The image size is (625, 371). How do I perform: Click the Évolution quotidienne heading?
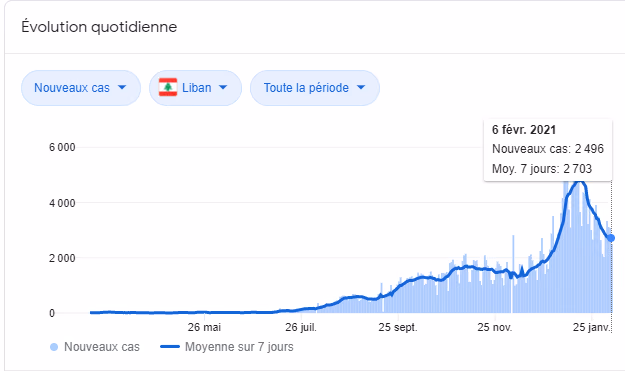[x=99, y=27]
